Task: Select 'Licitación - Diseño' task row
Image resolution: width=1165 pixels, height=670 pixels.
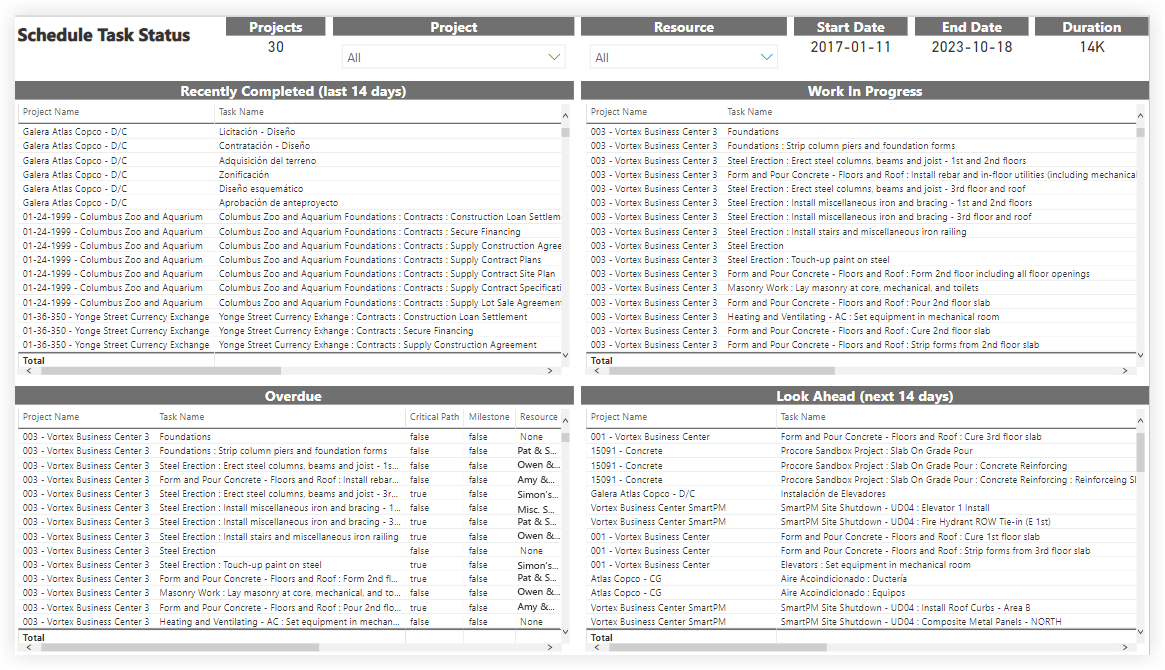Action: [290, 131]
